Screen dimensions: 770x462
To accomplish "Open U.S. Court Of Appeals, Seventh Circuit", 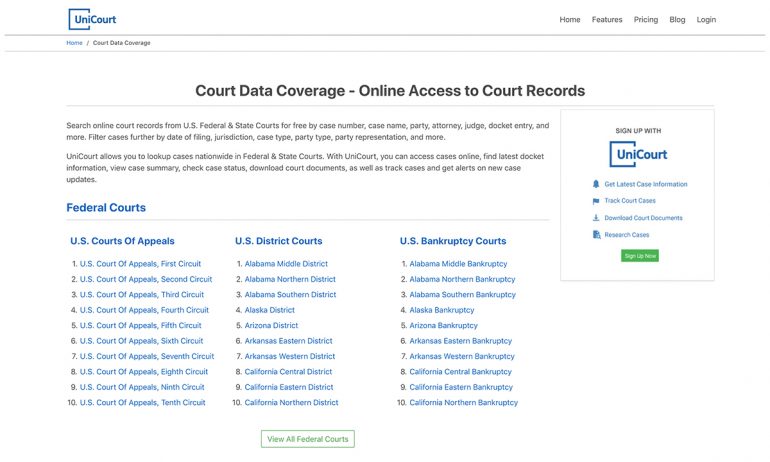I will click(x=147, y=356).
